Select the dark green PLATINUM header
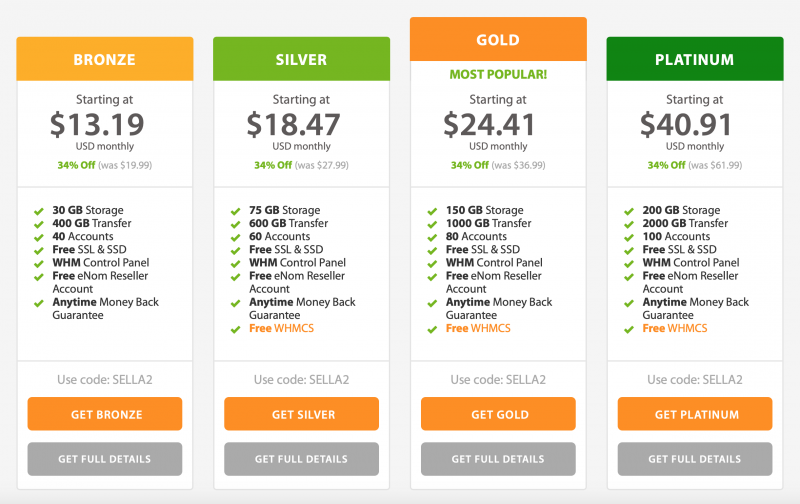Image resolution: width=800 pixels, height=504 pixels. pyautogui.click(x=695, y=59)
